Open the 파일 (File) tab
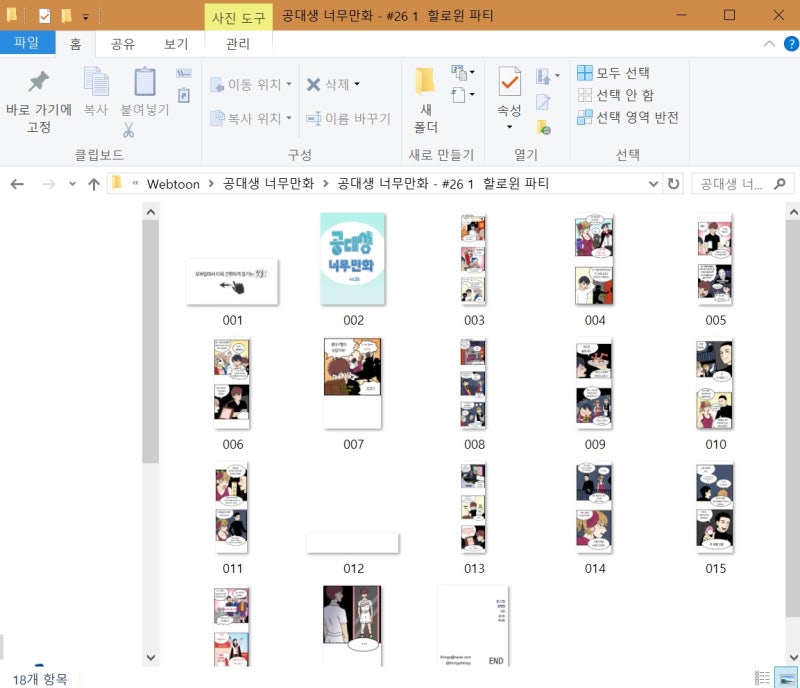 [28, 42]
